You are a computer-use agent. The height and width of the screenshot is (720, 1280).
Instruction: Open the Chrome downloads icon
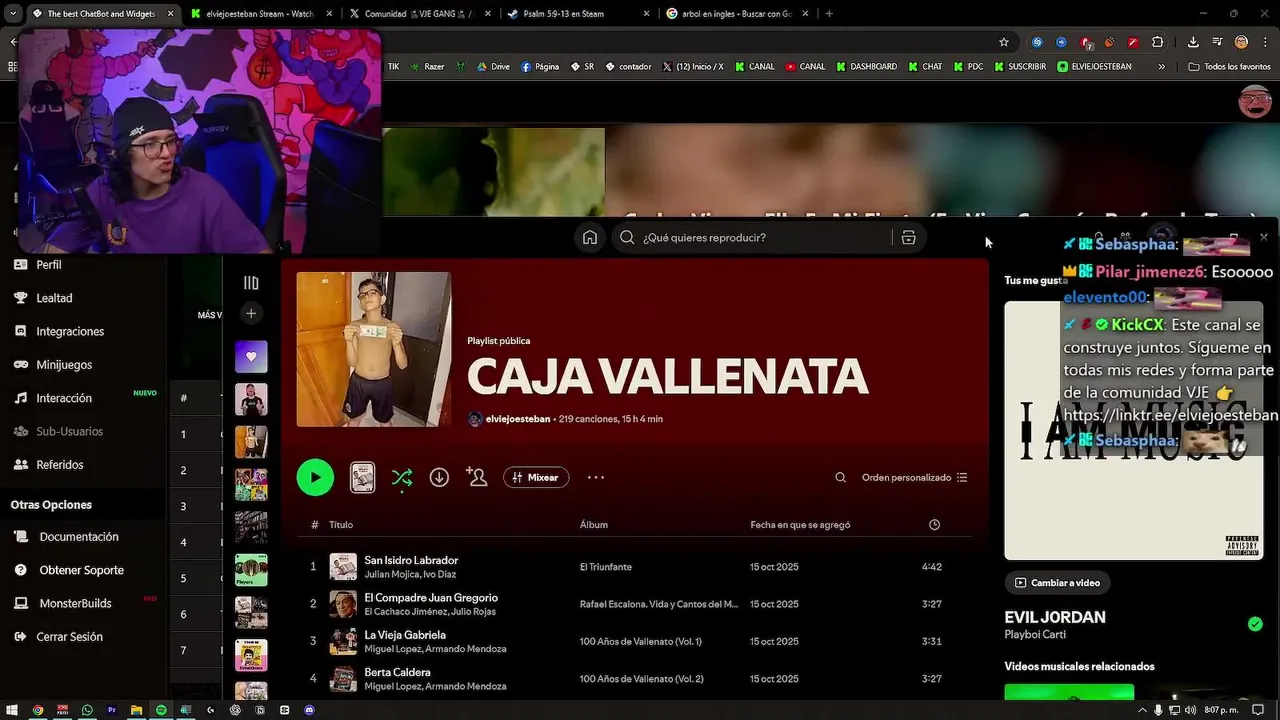(x=1193, y=42)
